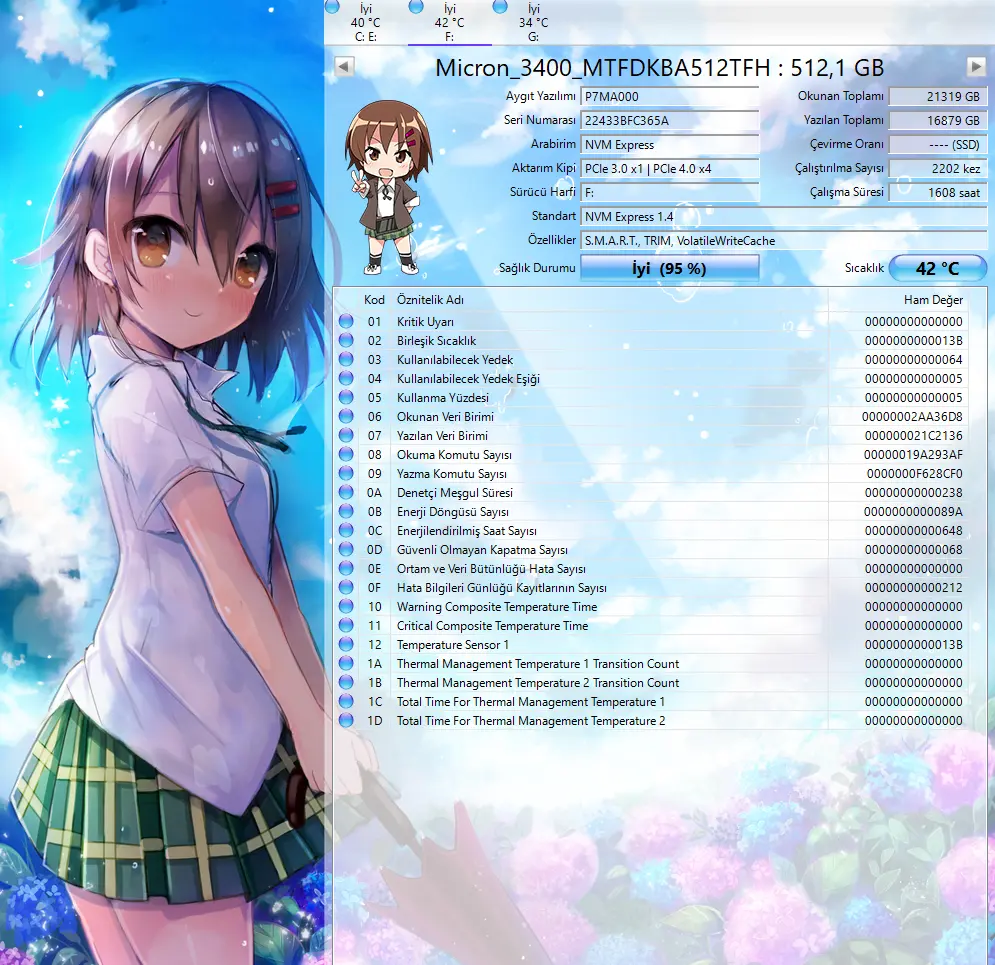Screen dimensions: 995x965
Task: Click the Ham Değer column header
Action: click(933, 299)
